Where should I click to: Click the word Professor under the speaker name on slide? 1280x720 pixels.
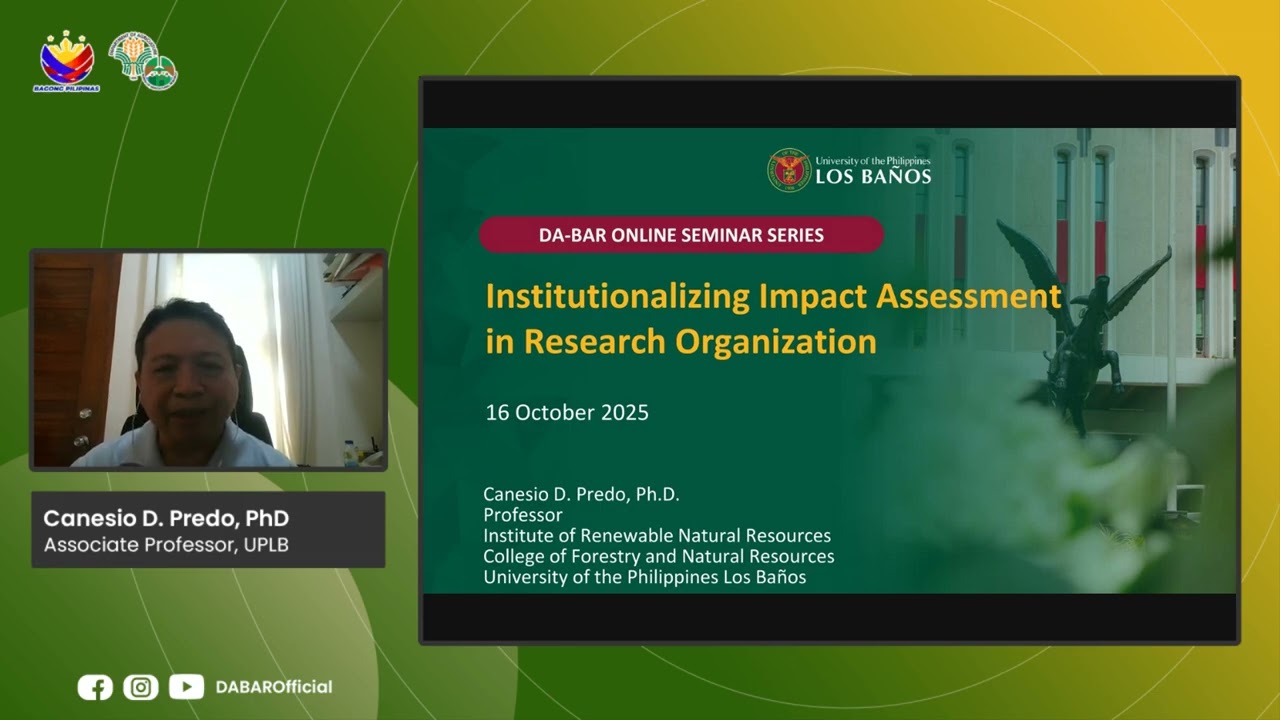pyautogui.click(x=523, y=515)
